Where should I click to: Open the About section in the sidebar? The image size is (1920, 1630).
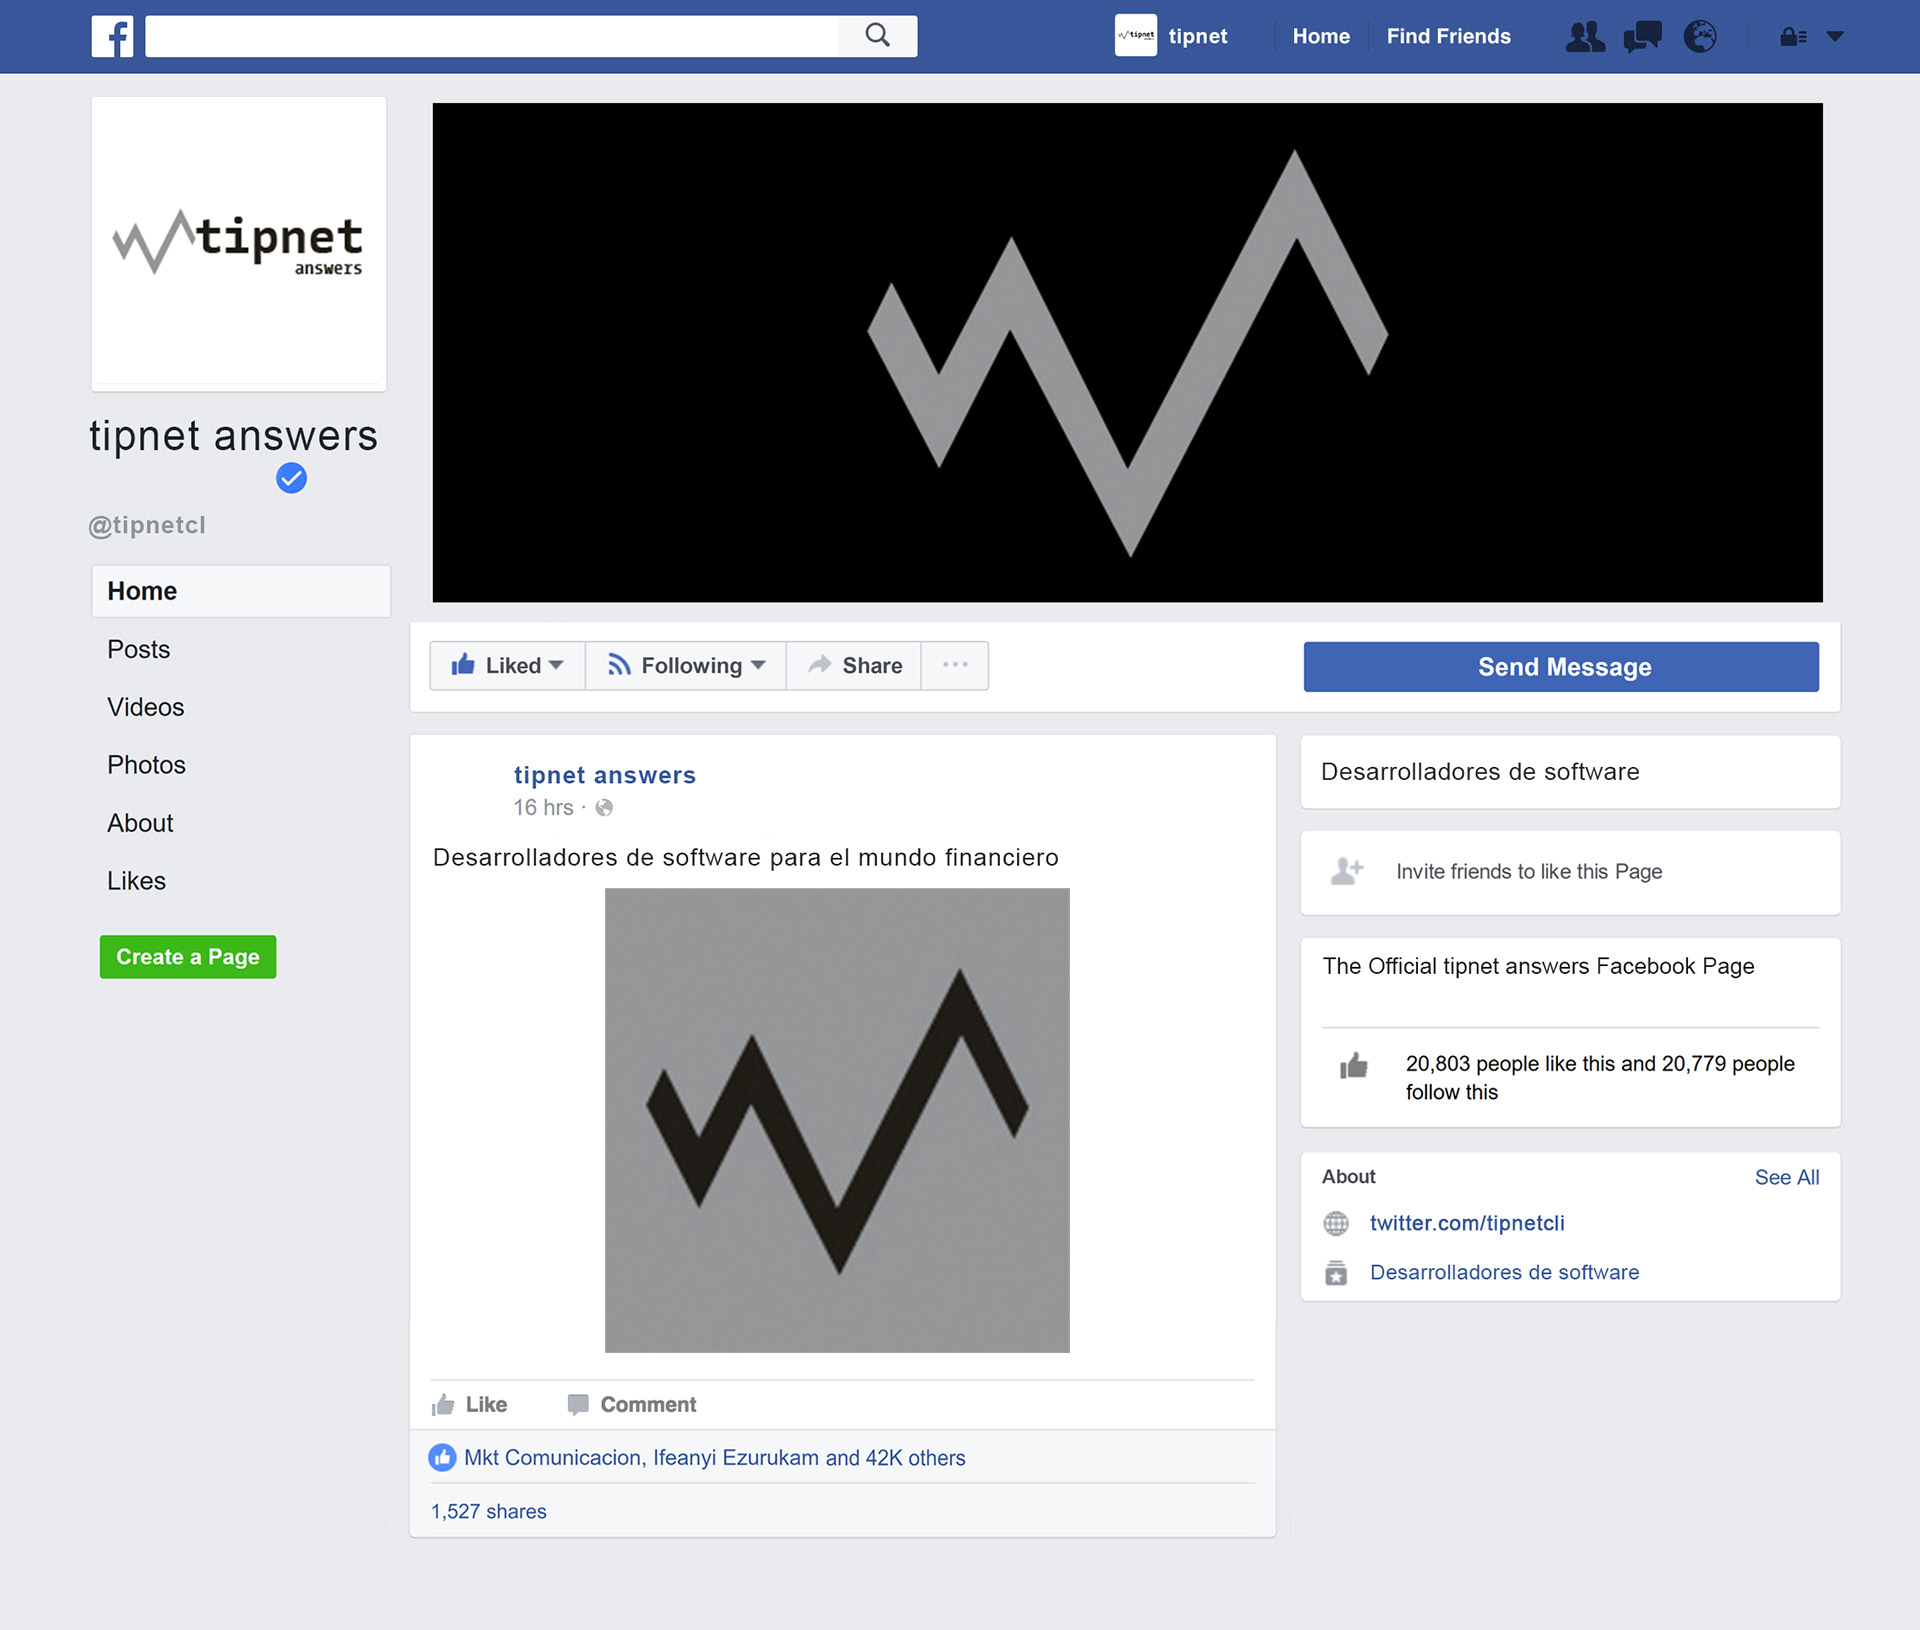point(140,823)
